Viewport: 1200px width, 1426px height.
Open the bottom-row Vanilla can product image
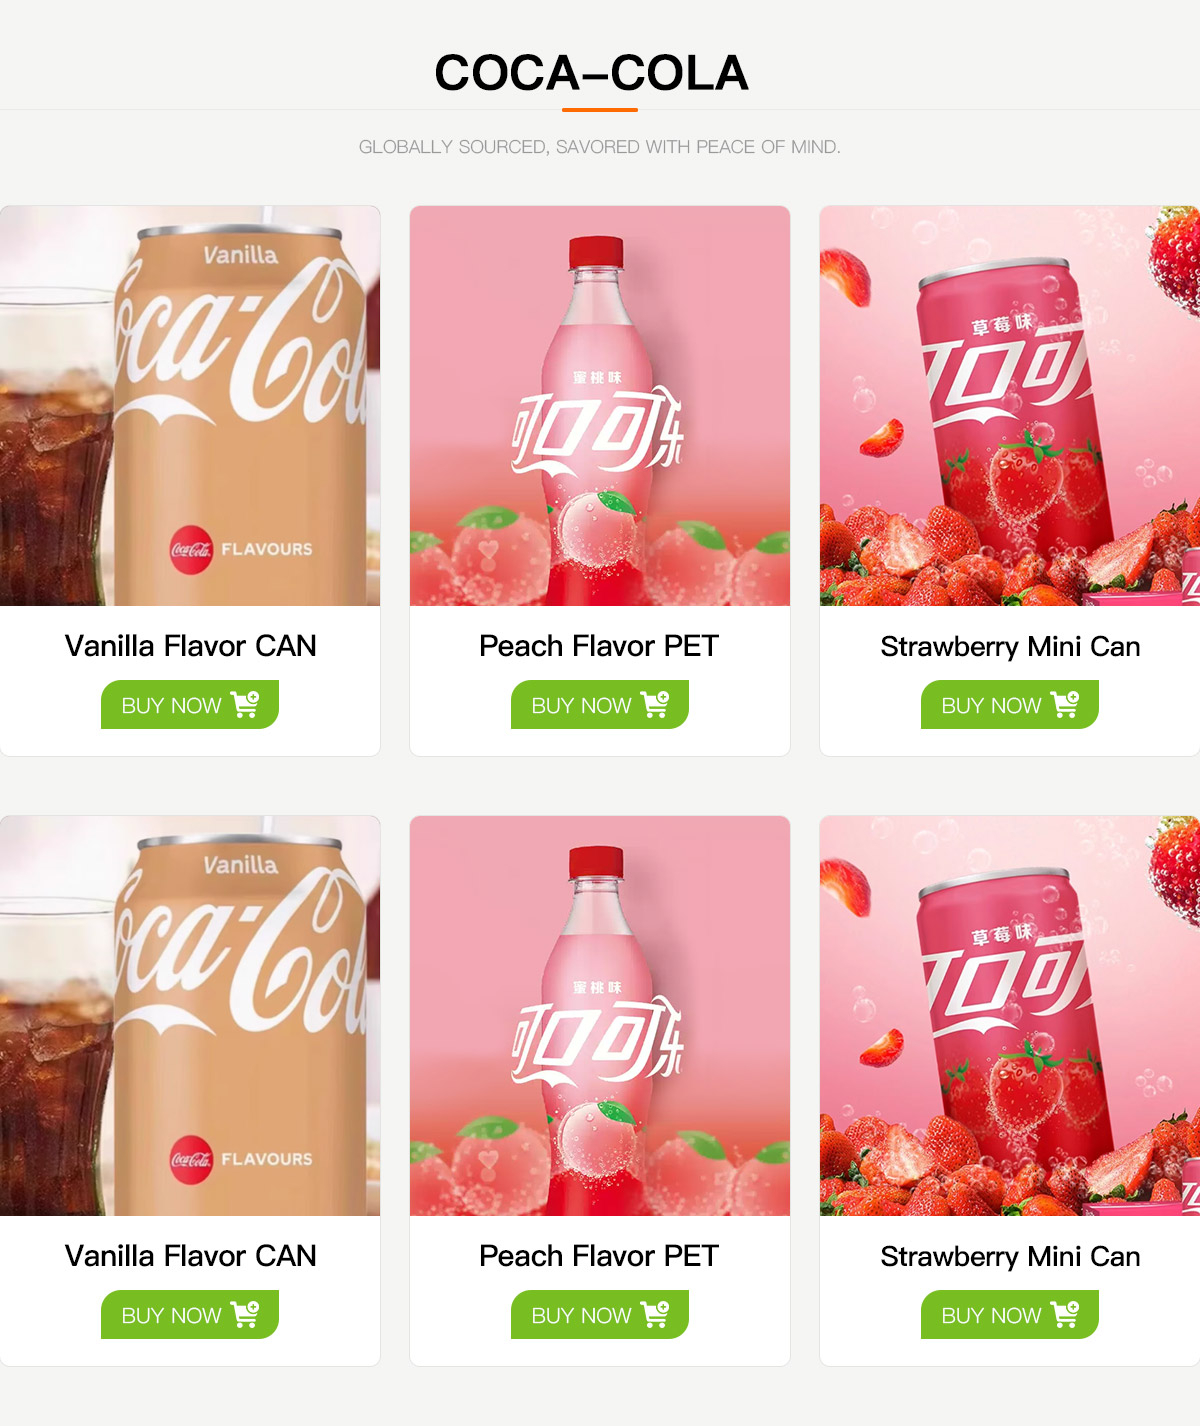[x=190, y=1015]
